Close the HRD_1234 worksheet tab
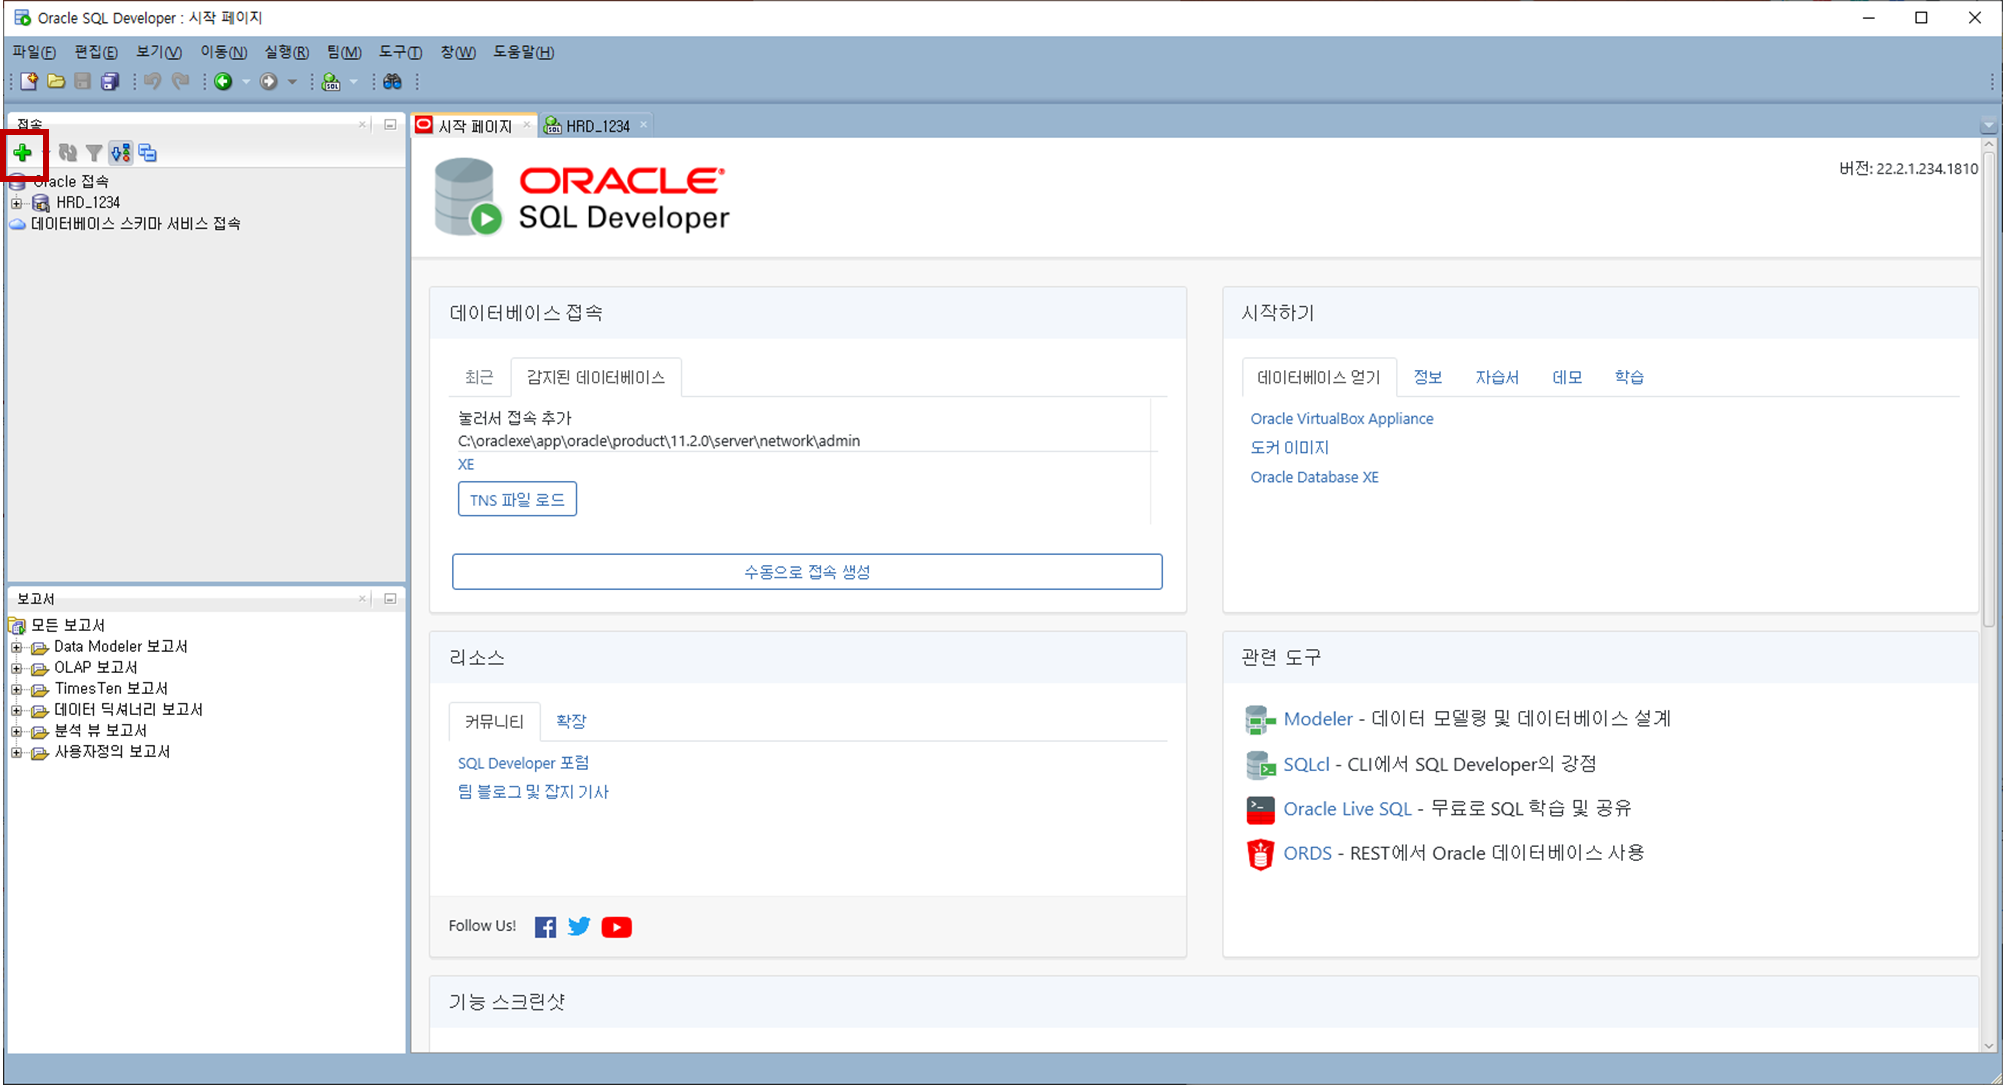 [x=644, y=125]
